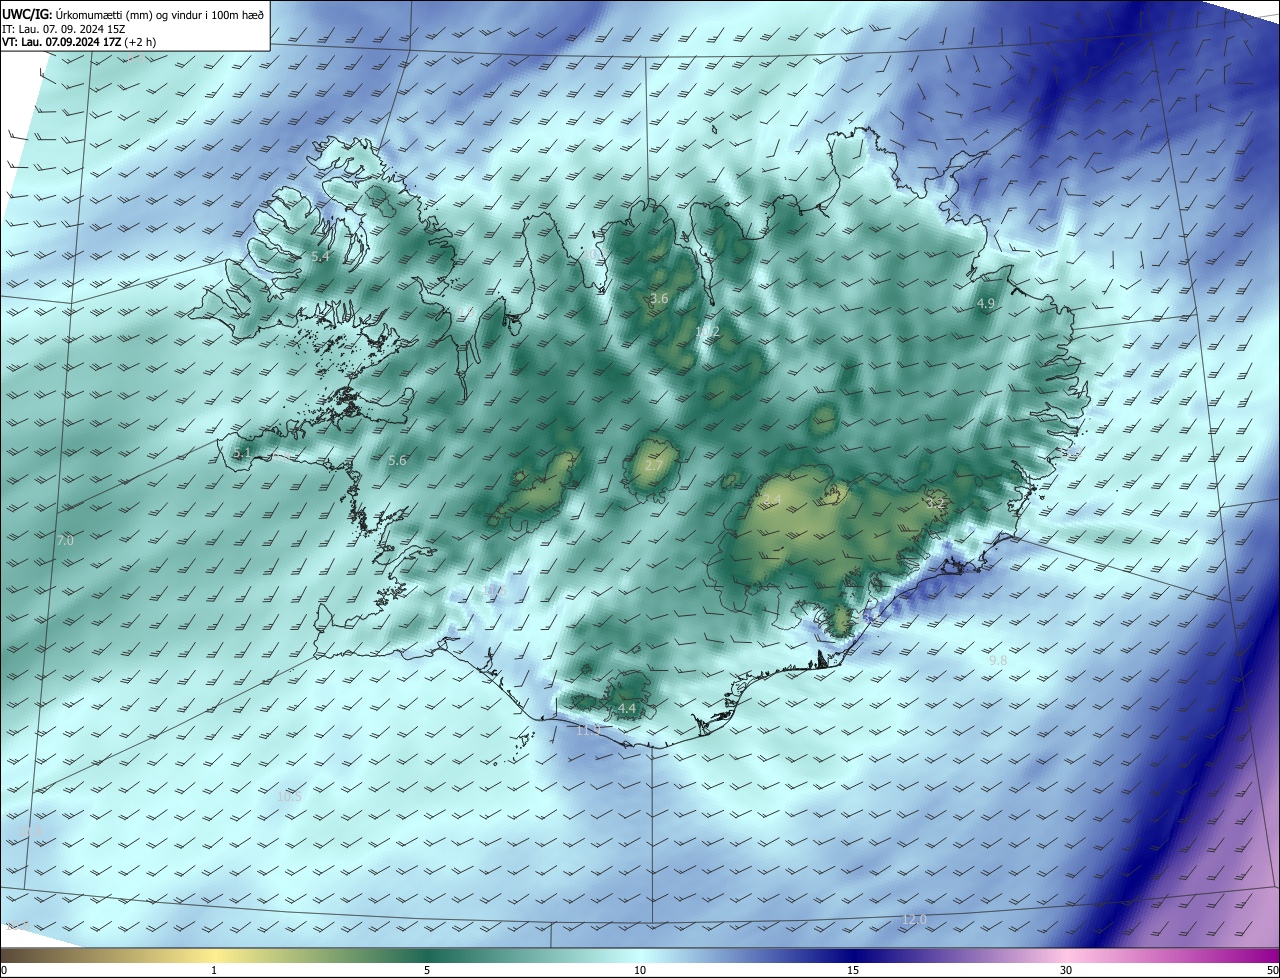1280x978 pixels.
Task: Click the 2.7 value on the central glacier
Action: (x=654, y=466)
